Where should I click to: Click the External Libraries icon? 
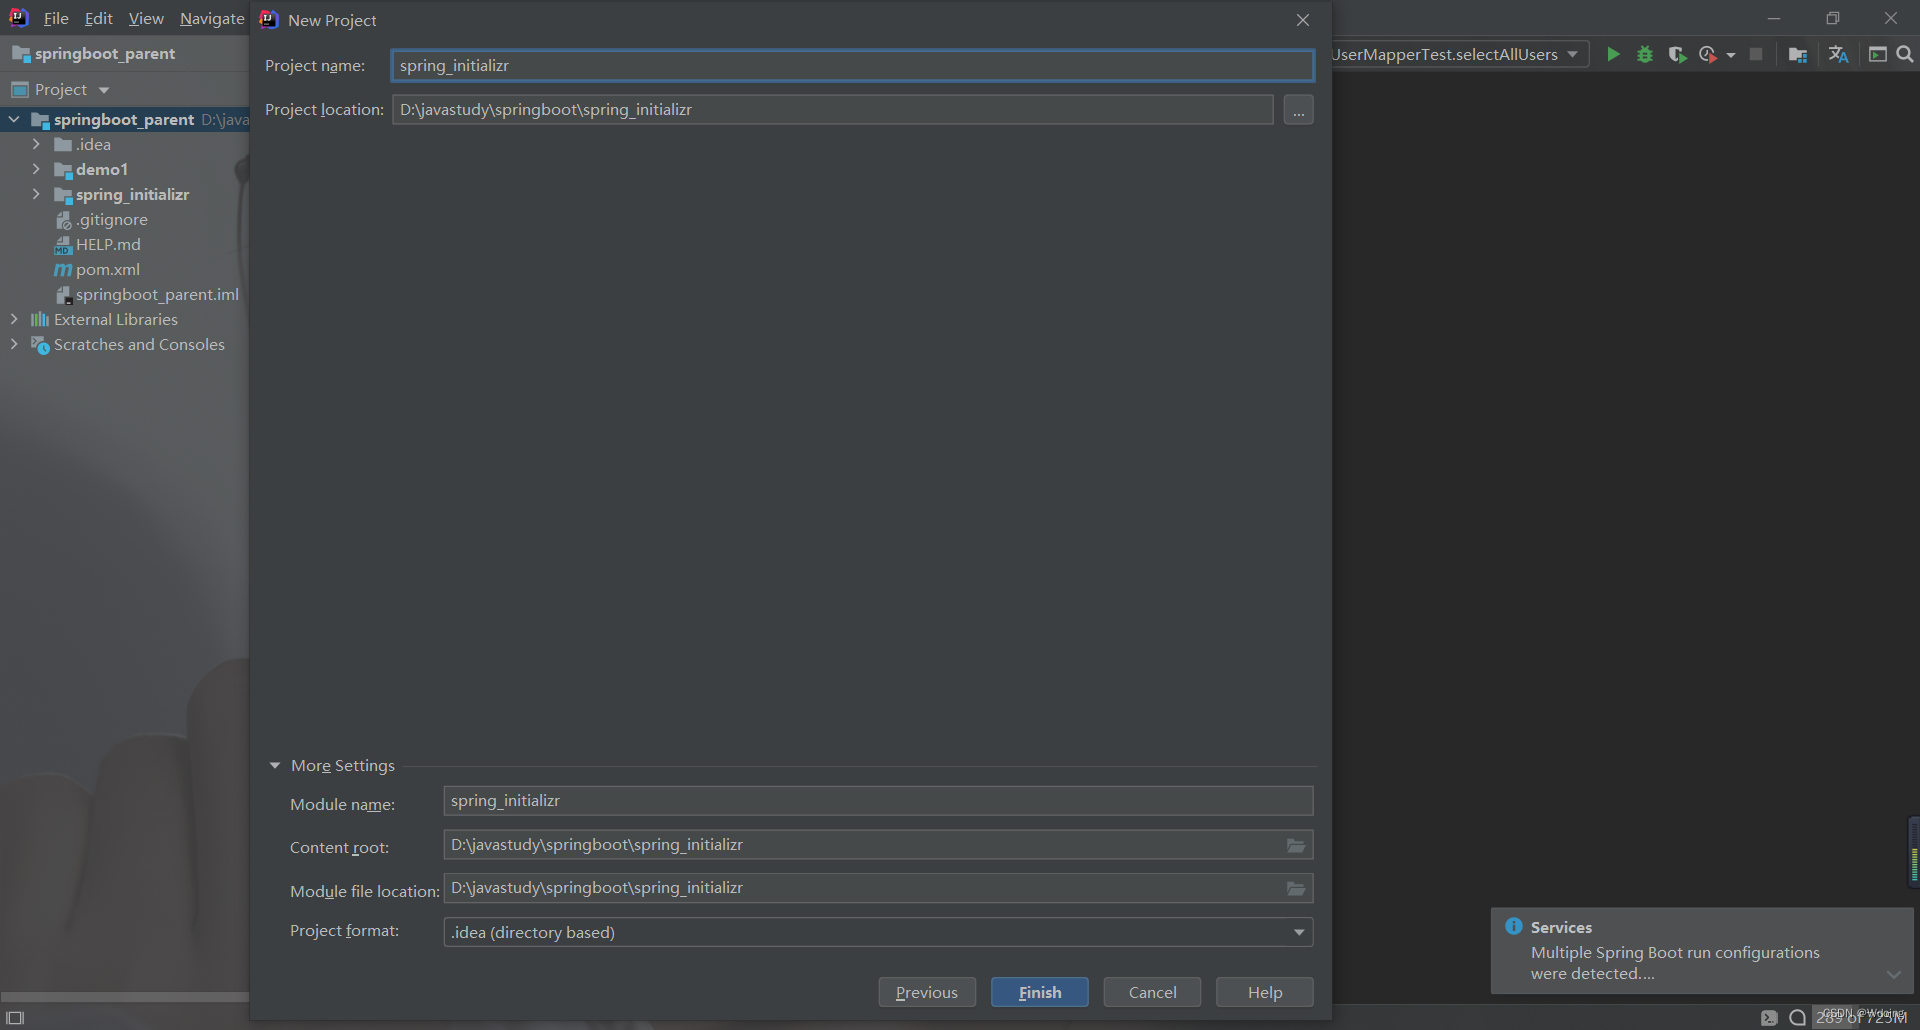[x=39, y=320]
